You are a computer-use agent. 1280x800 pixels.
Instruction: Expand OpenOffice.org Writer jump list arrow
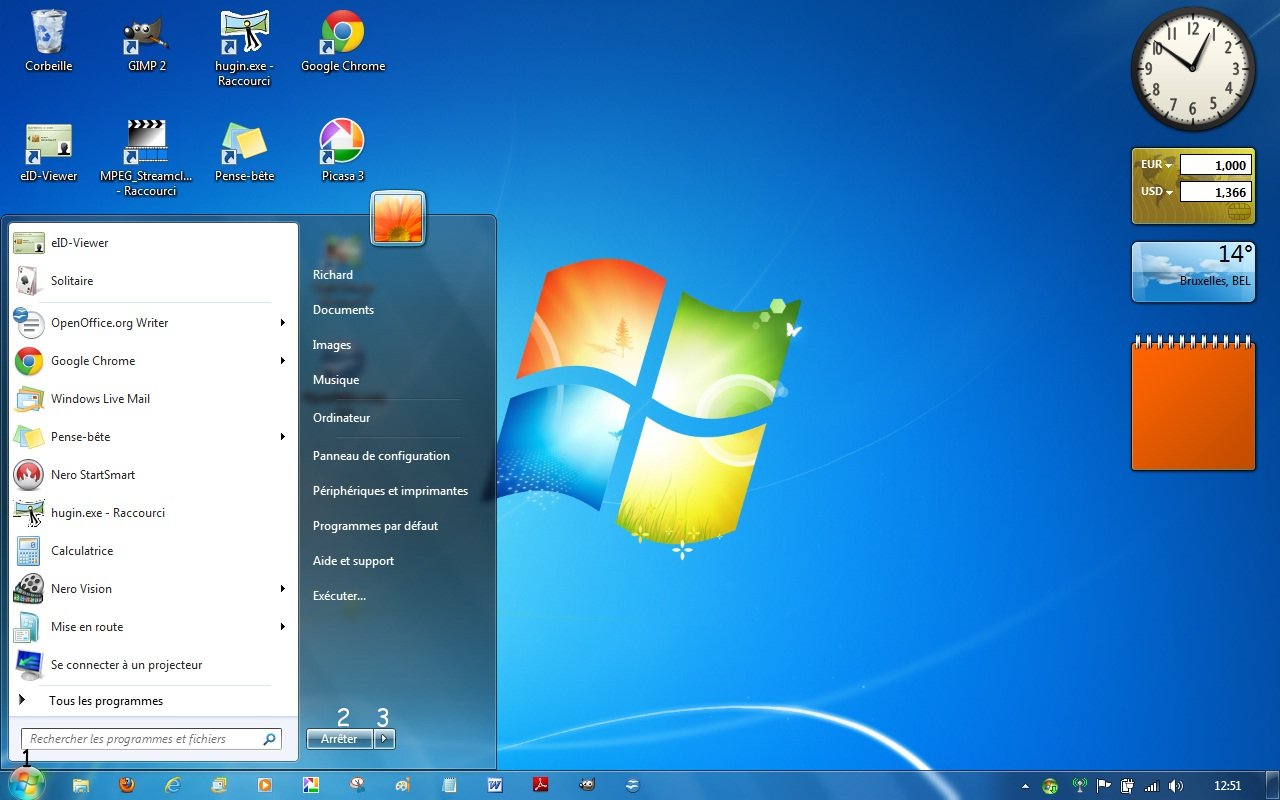tap(283, 323)
